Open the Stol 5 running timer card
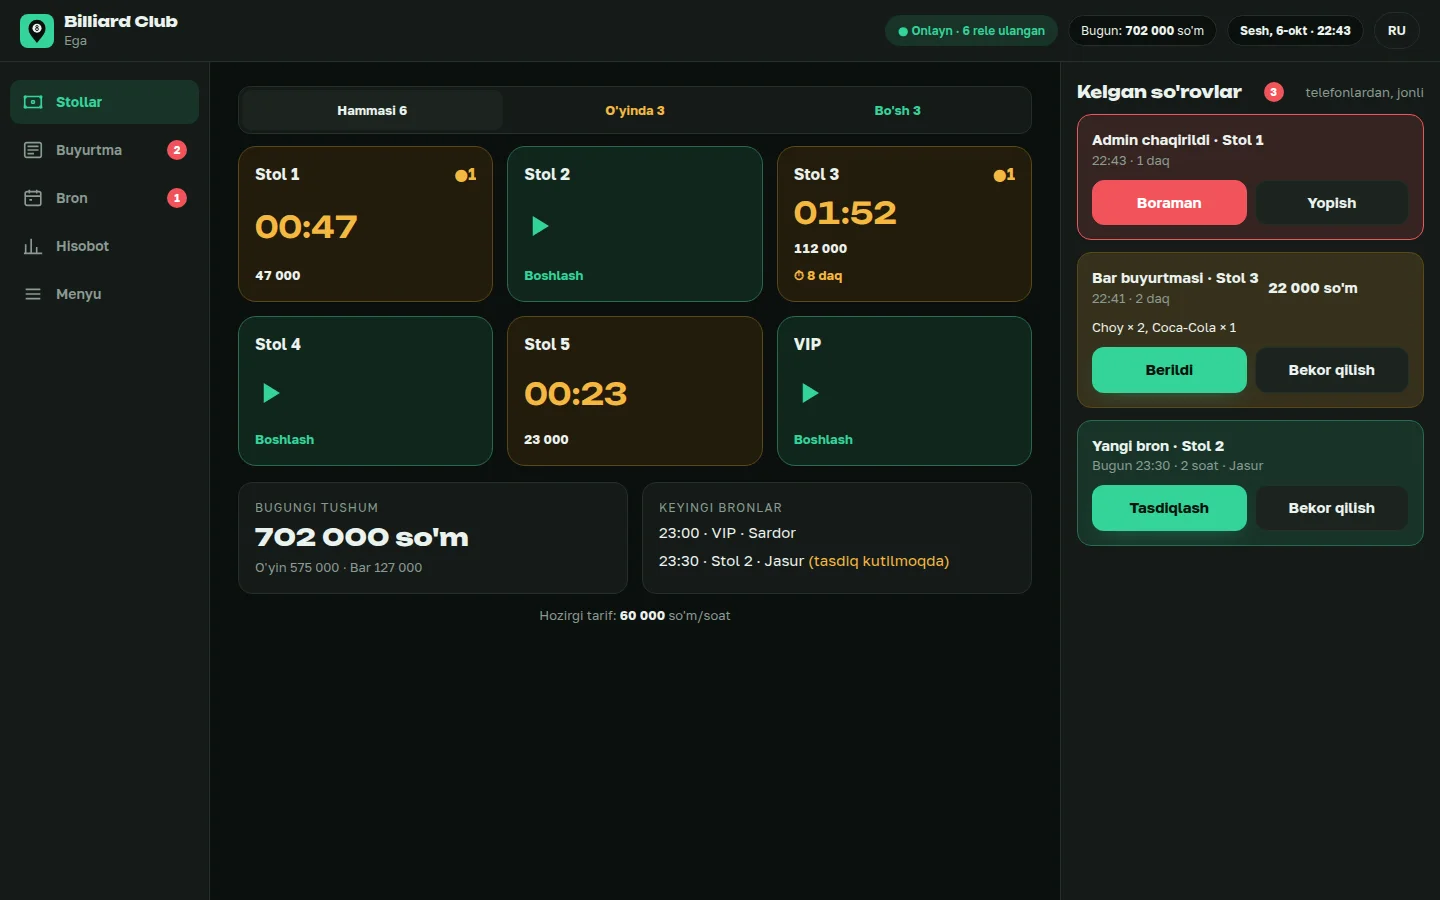This screenshot has width=1440, height=900. click(x=635, y=391)
